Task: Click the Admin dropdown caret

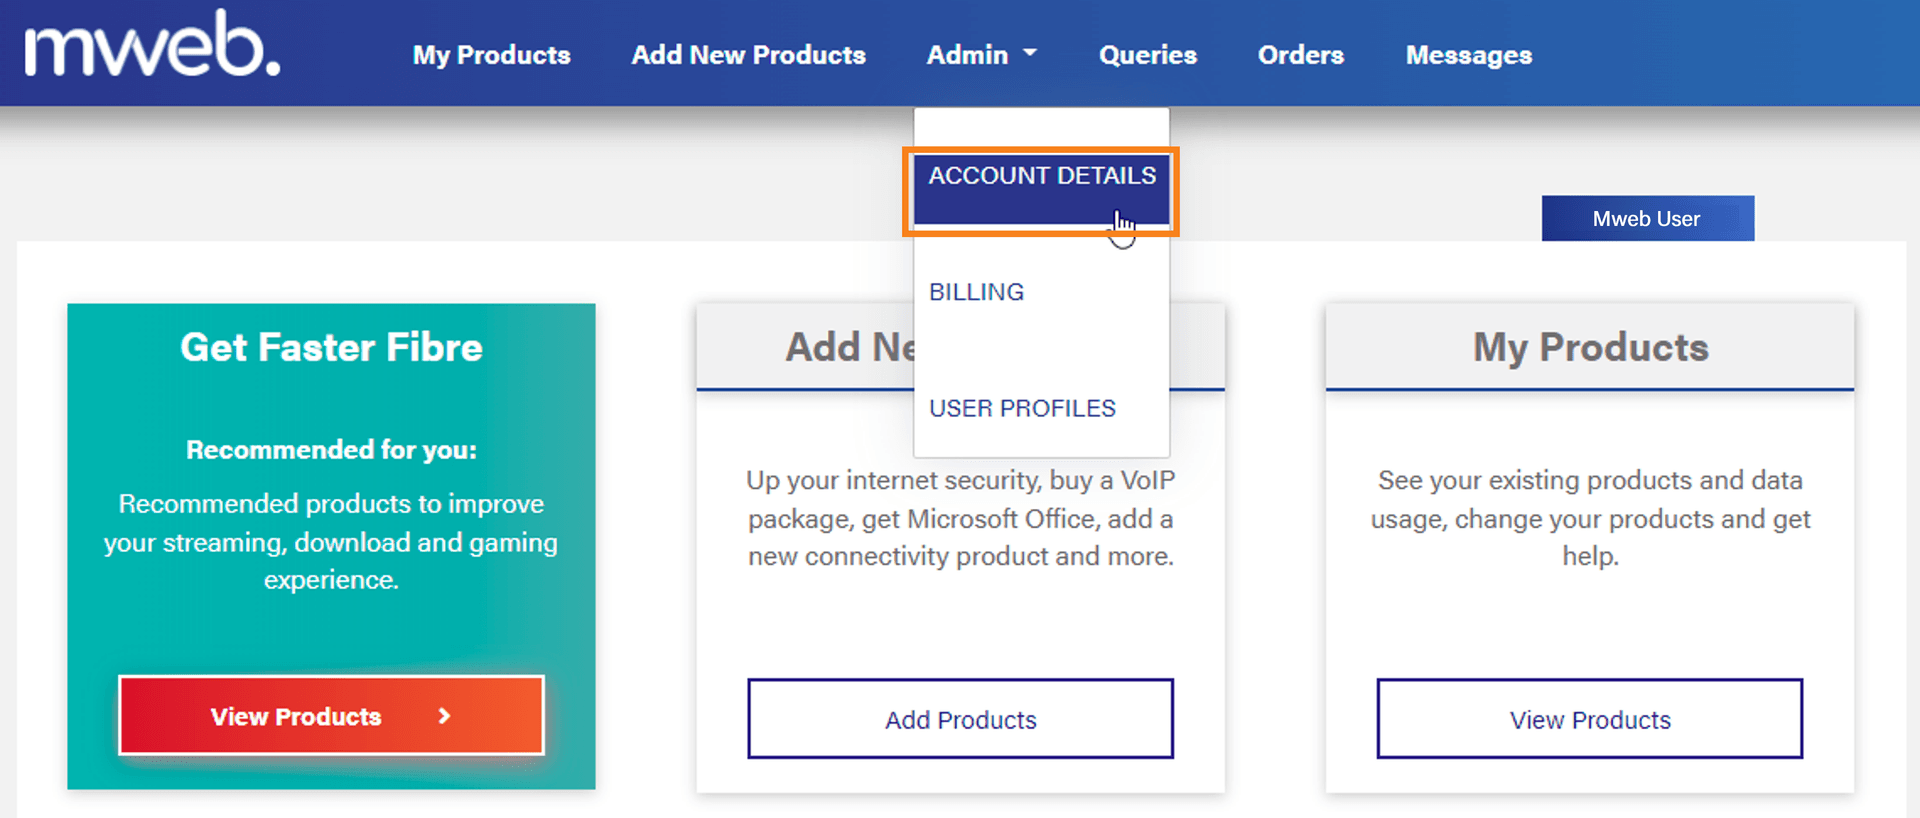Action: click(1031, 55)
